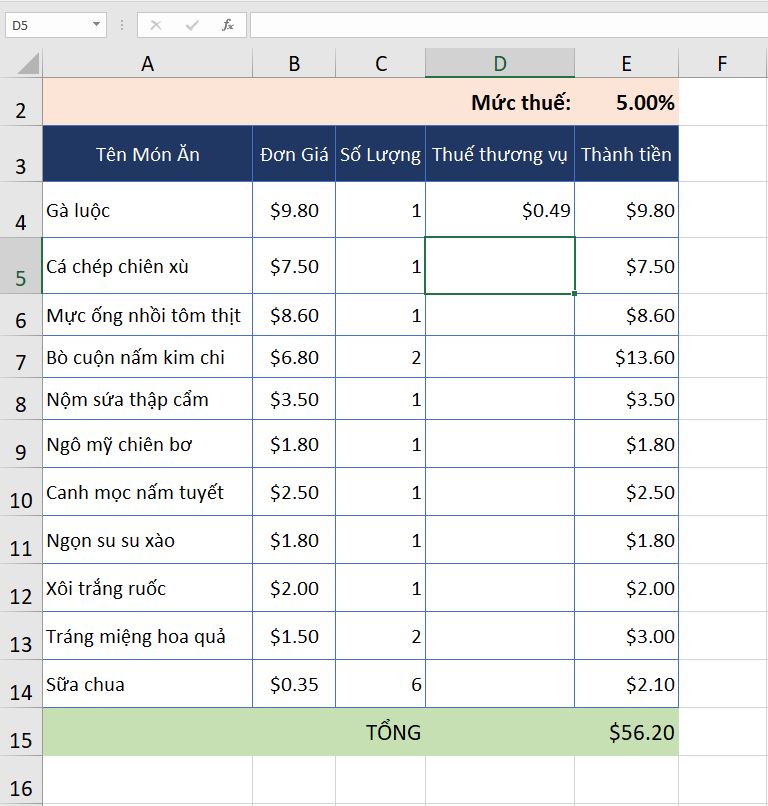The image size is (768, 806).
Task: Click the fill handle of selected cell D5
Action: (x=574, y=294)
